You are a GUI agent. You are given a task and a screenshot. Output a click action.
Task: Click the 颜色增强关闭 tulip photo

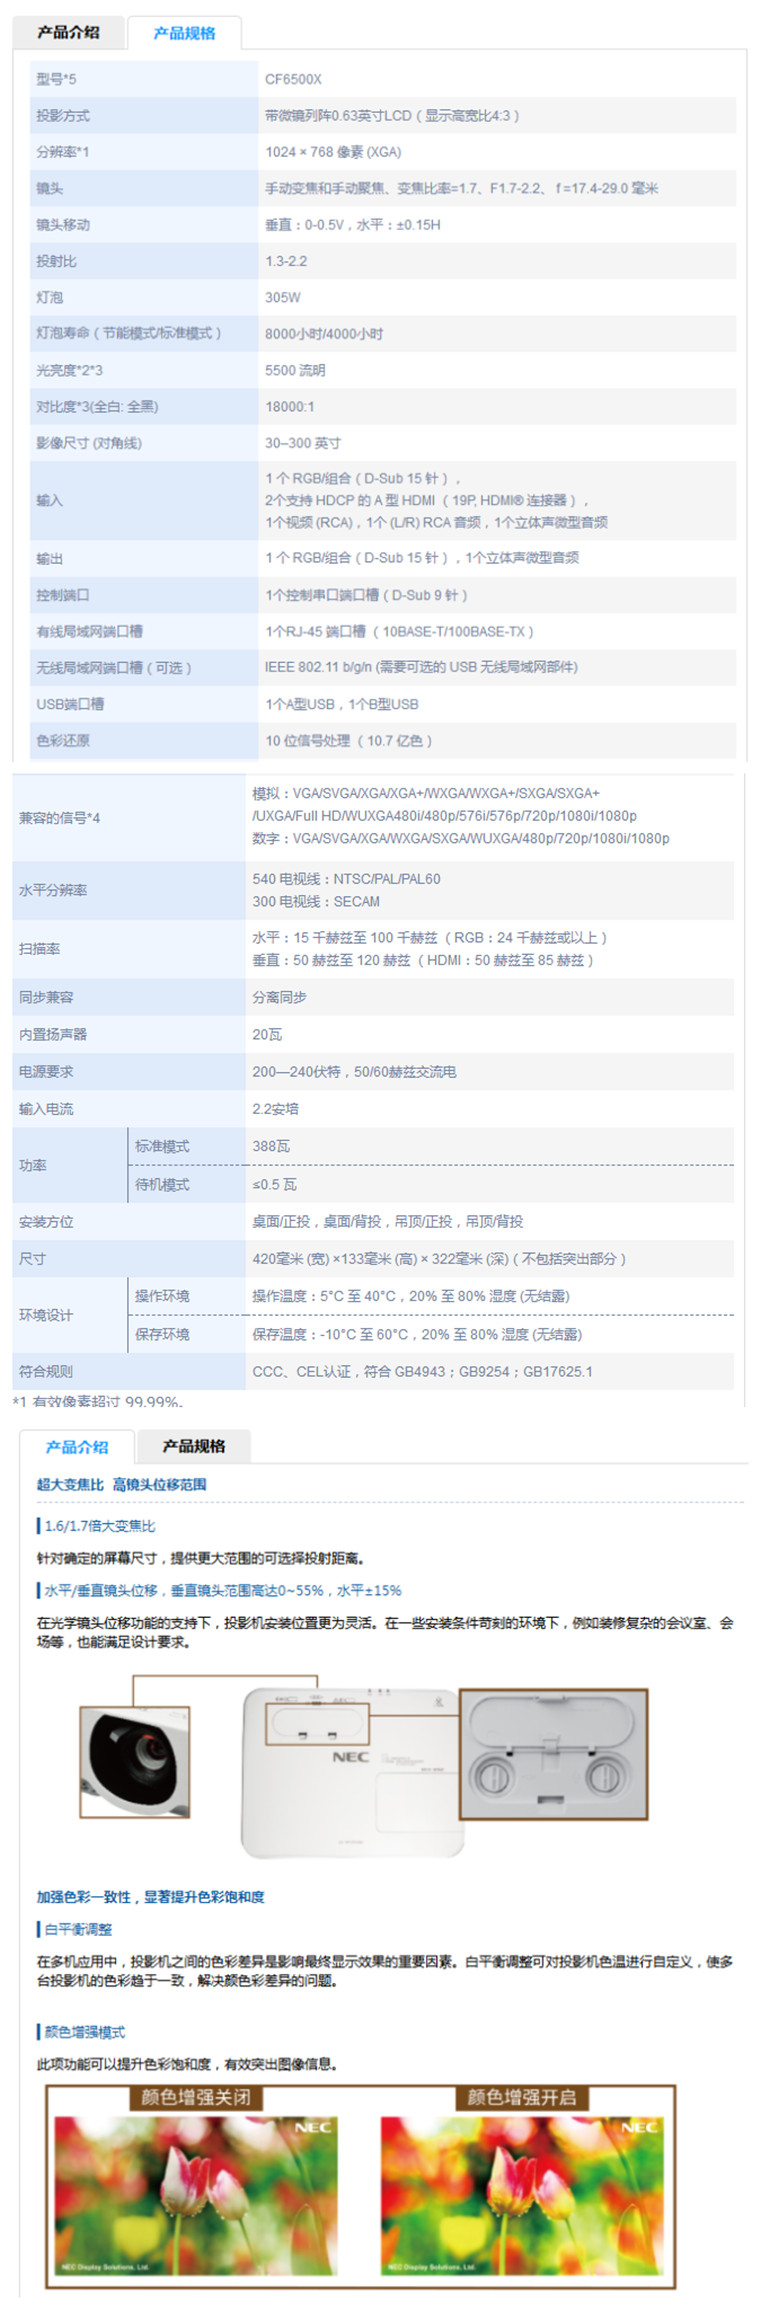(x=196, y=2197)
